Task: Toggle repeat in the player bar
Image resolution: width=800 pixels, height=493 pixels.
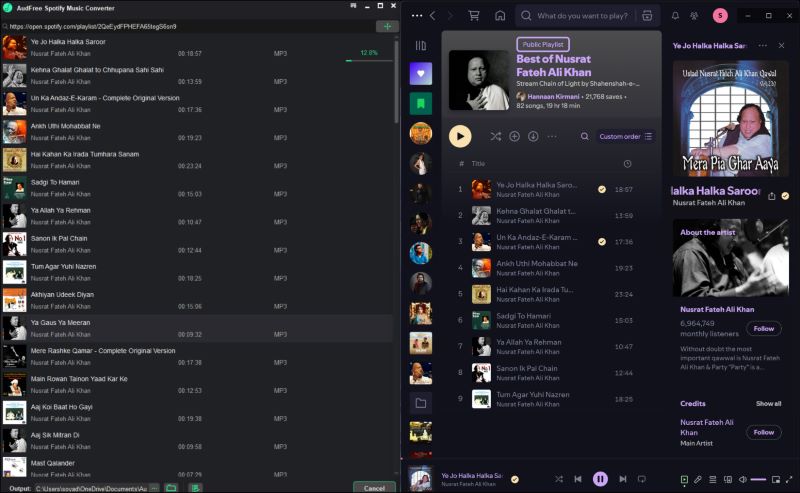Action: pos(641,479)
